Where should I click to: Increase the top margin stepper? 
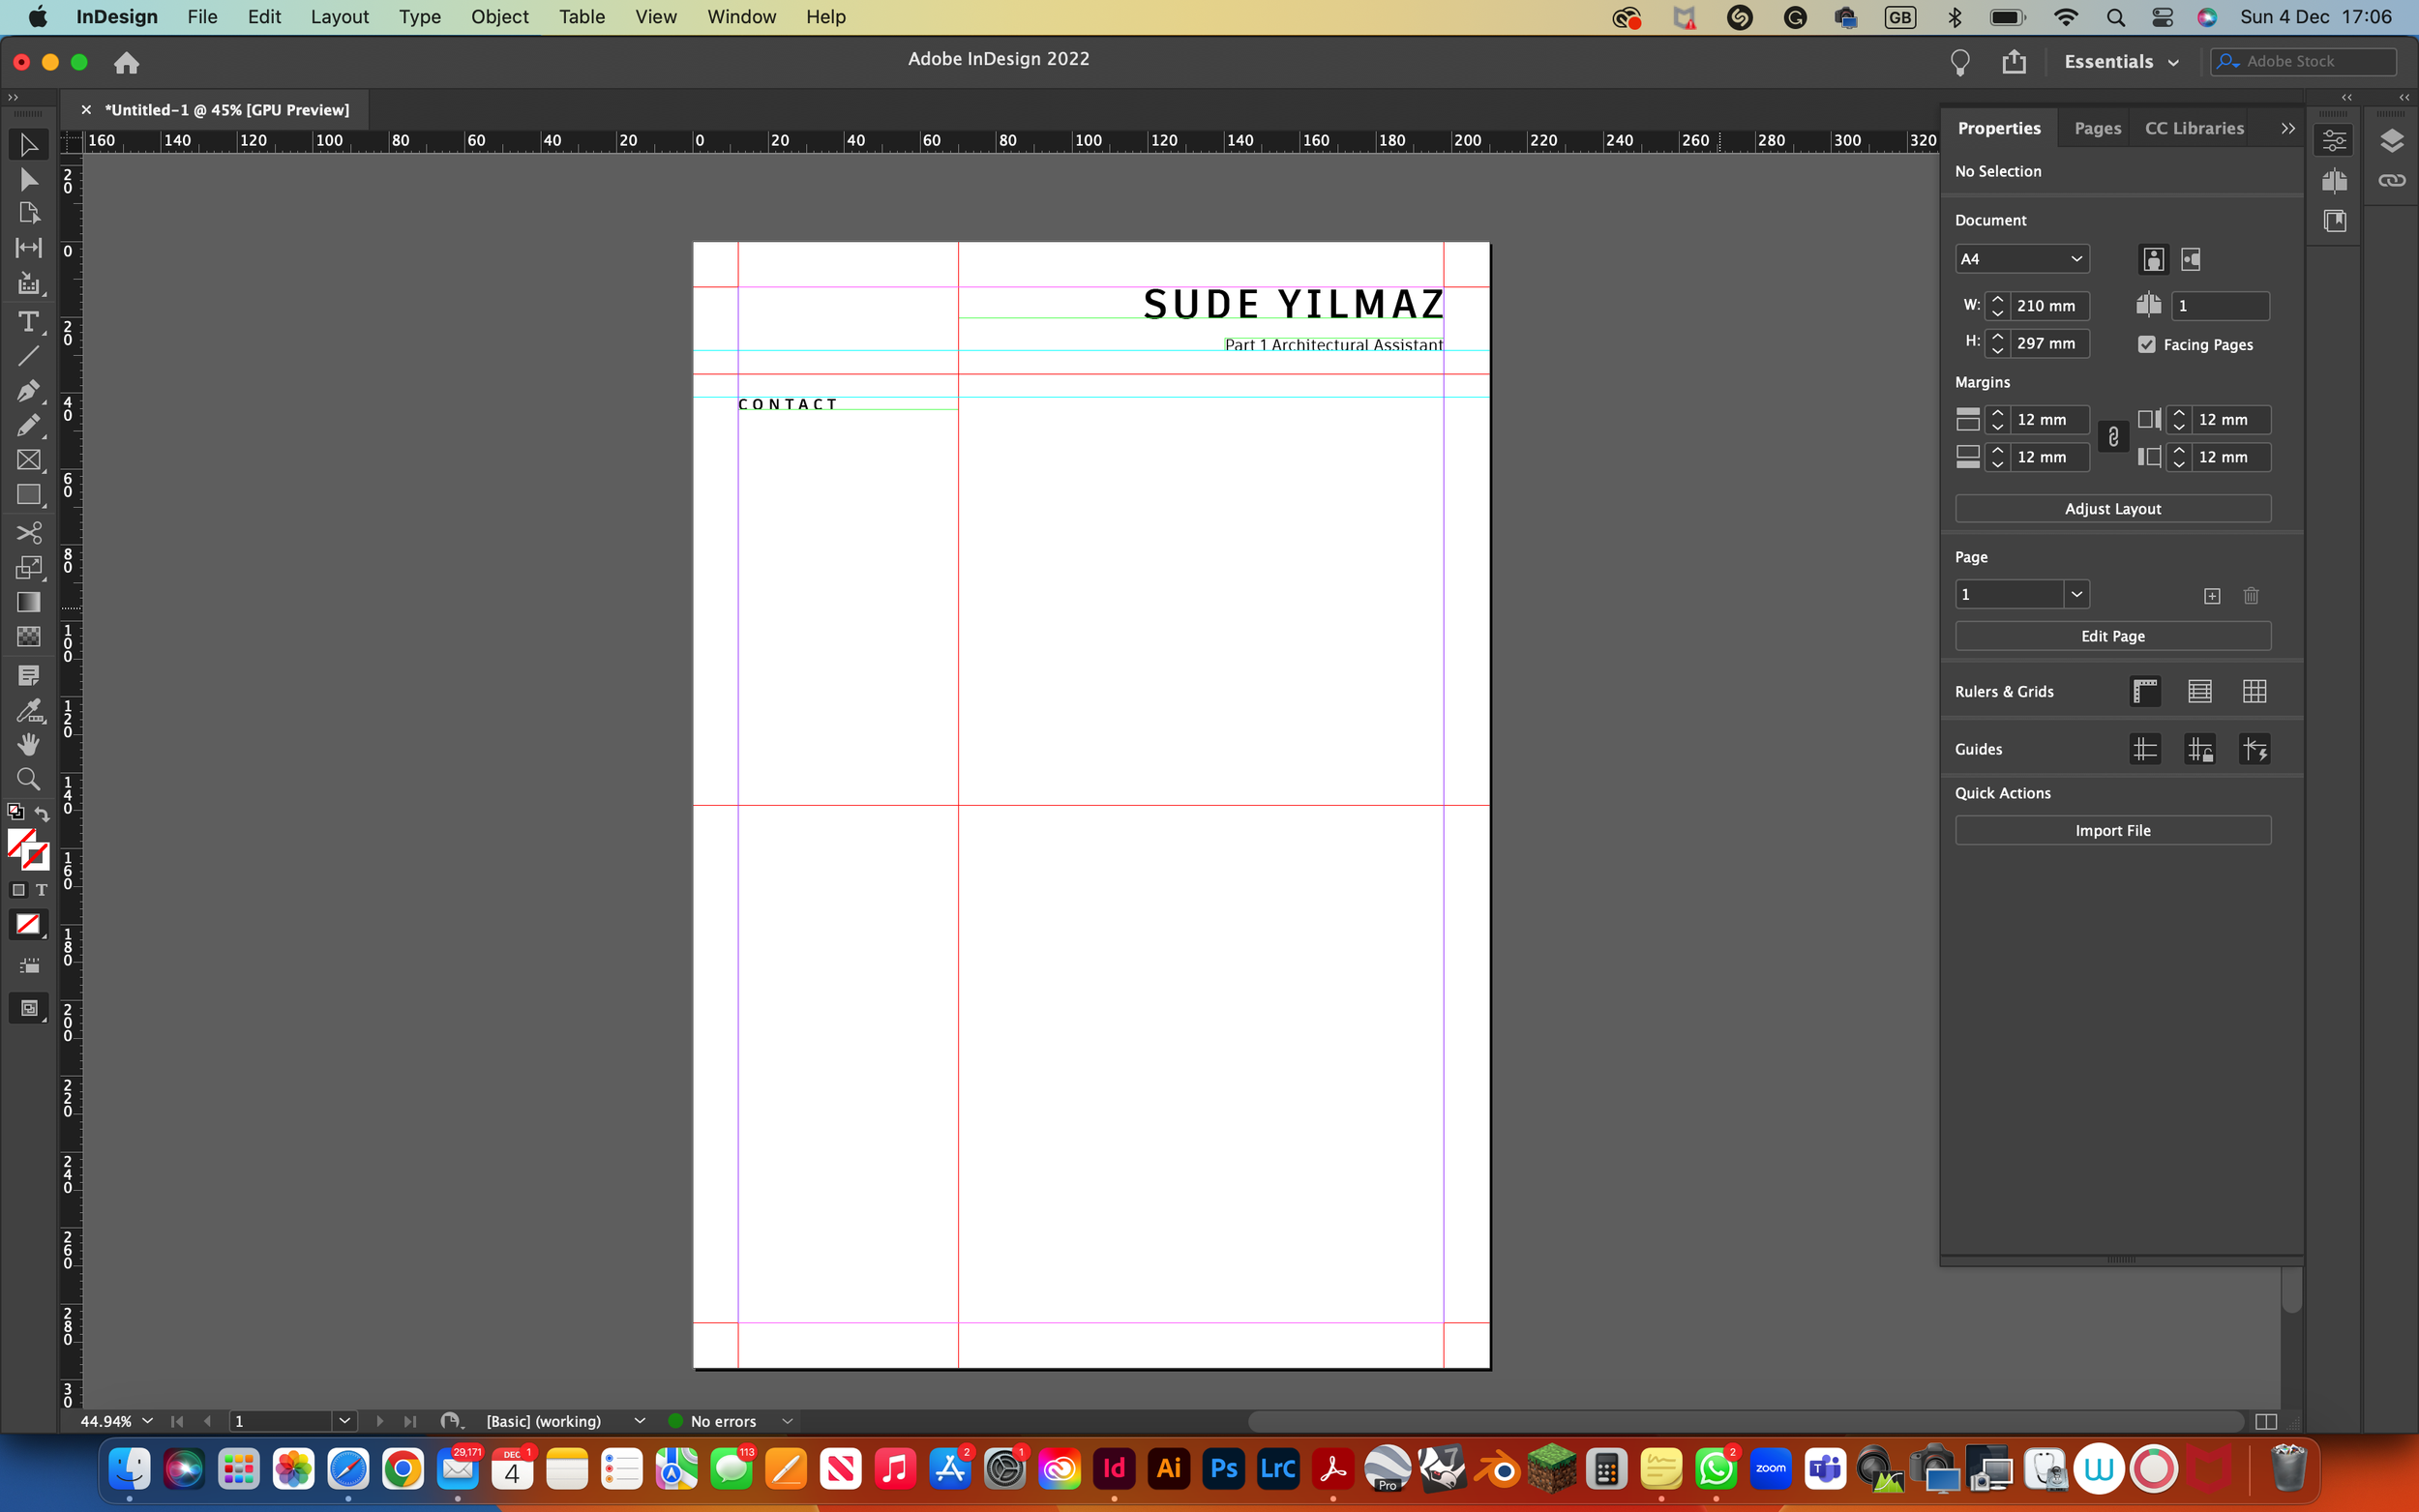point(1997,413)
